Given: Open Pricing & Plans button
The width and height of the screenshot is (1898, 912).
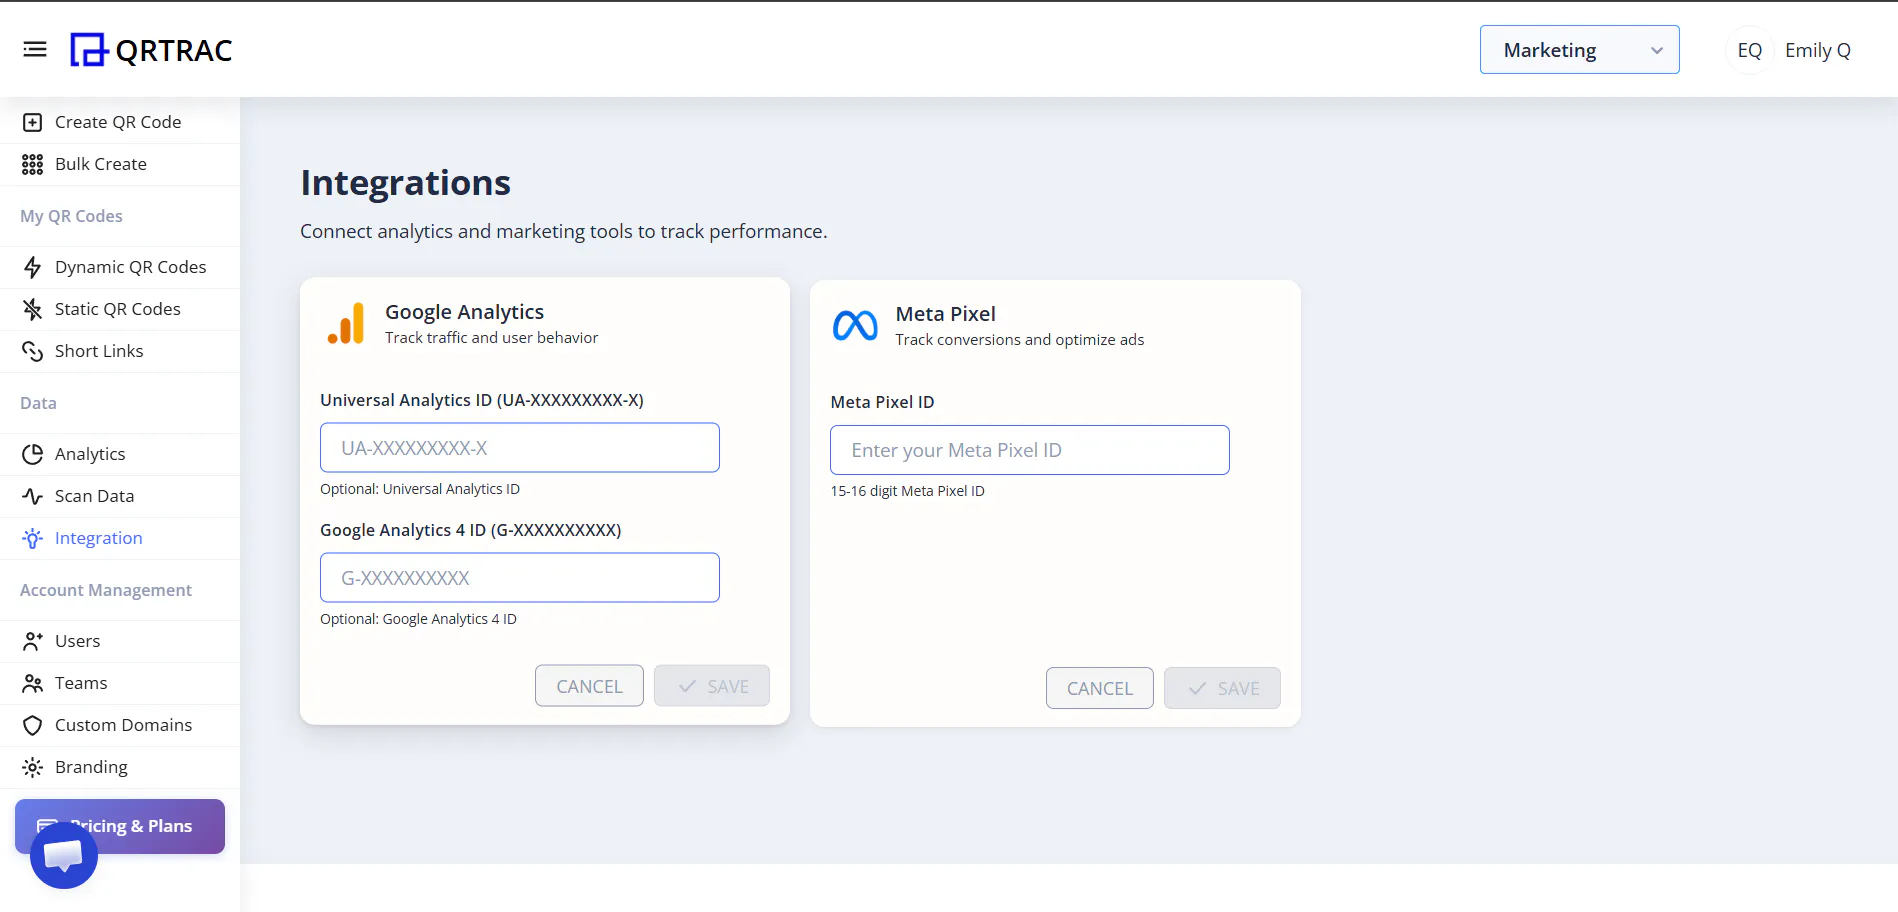Looking at the screenshot, I should tap(120, 826).
